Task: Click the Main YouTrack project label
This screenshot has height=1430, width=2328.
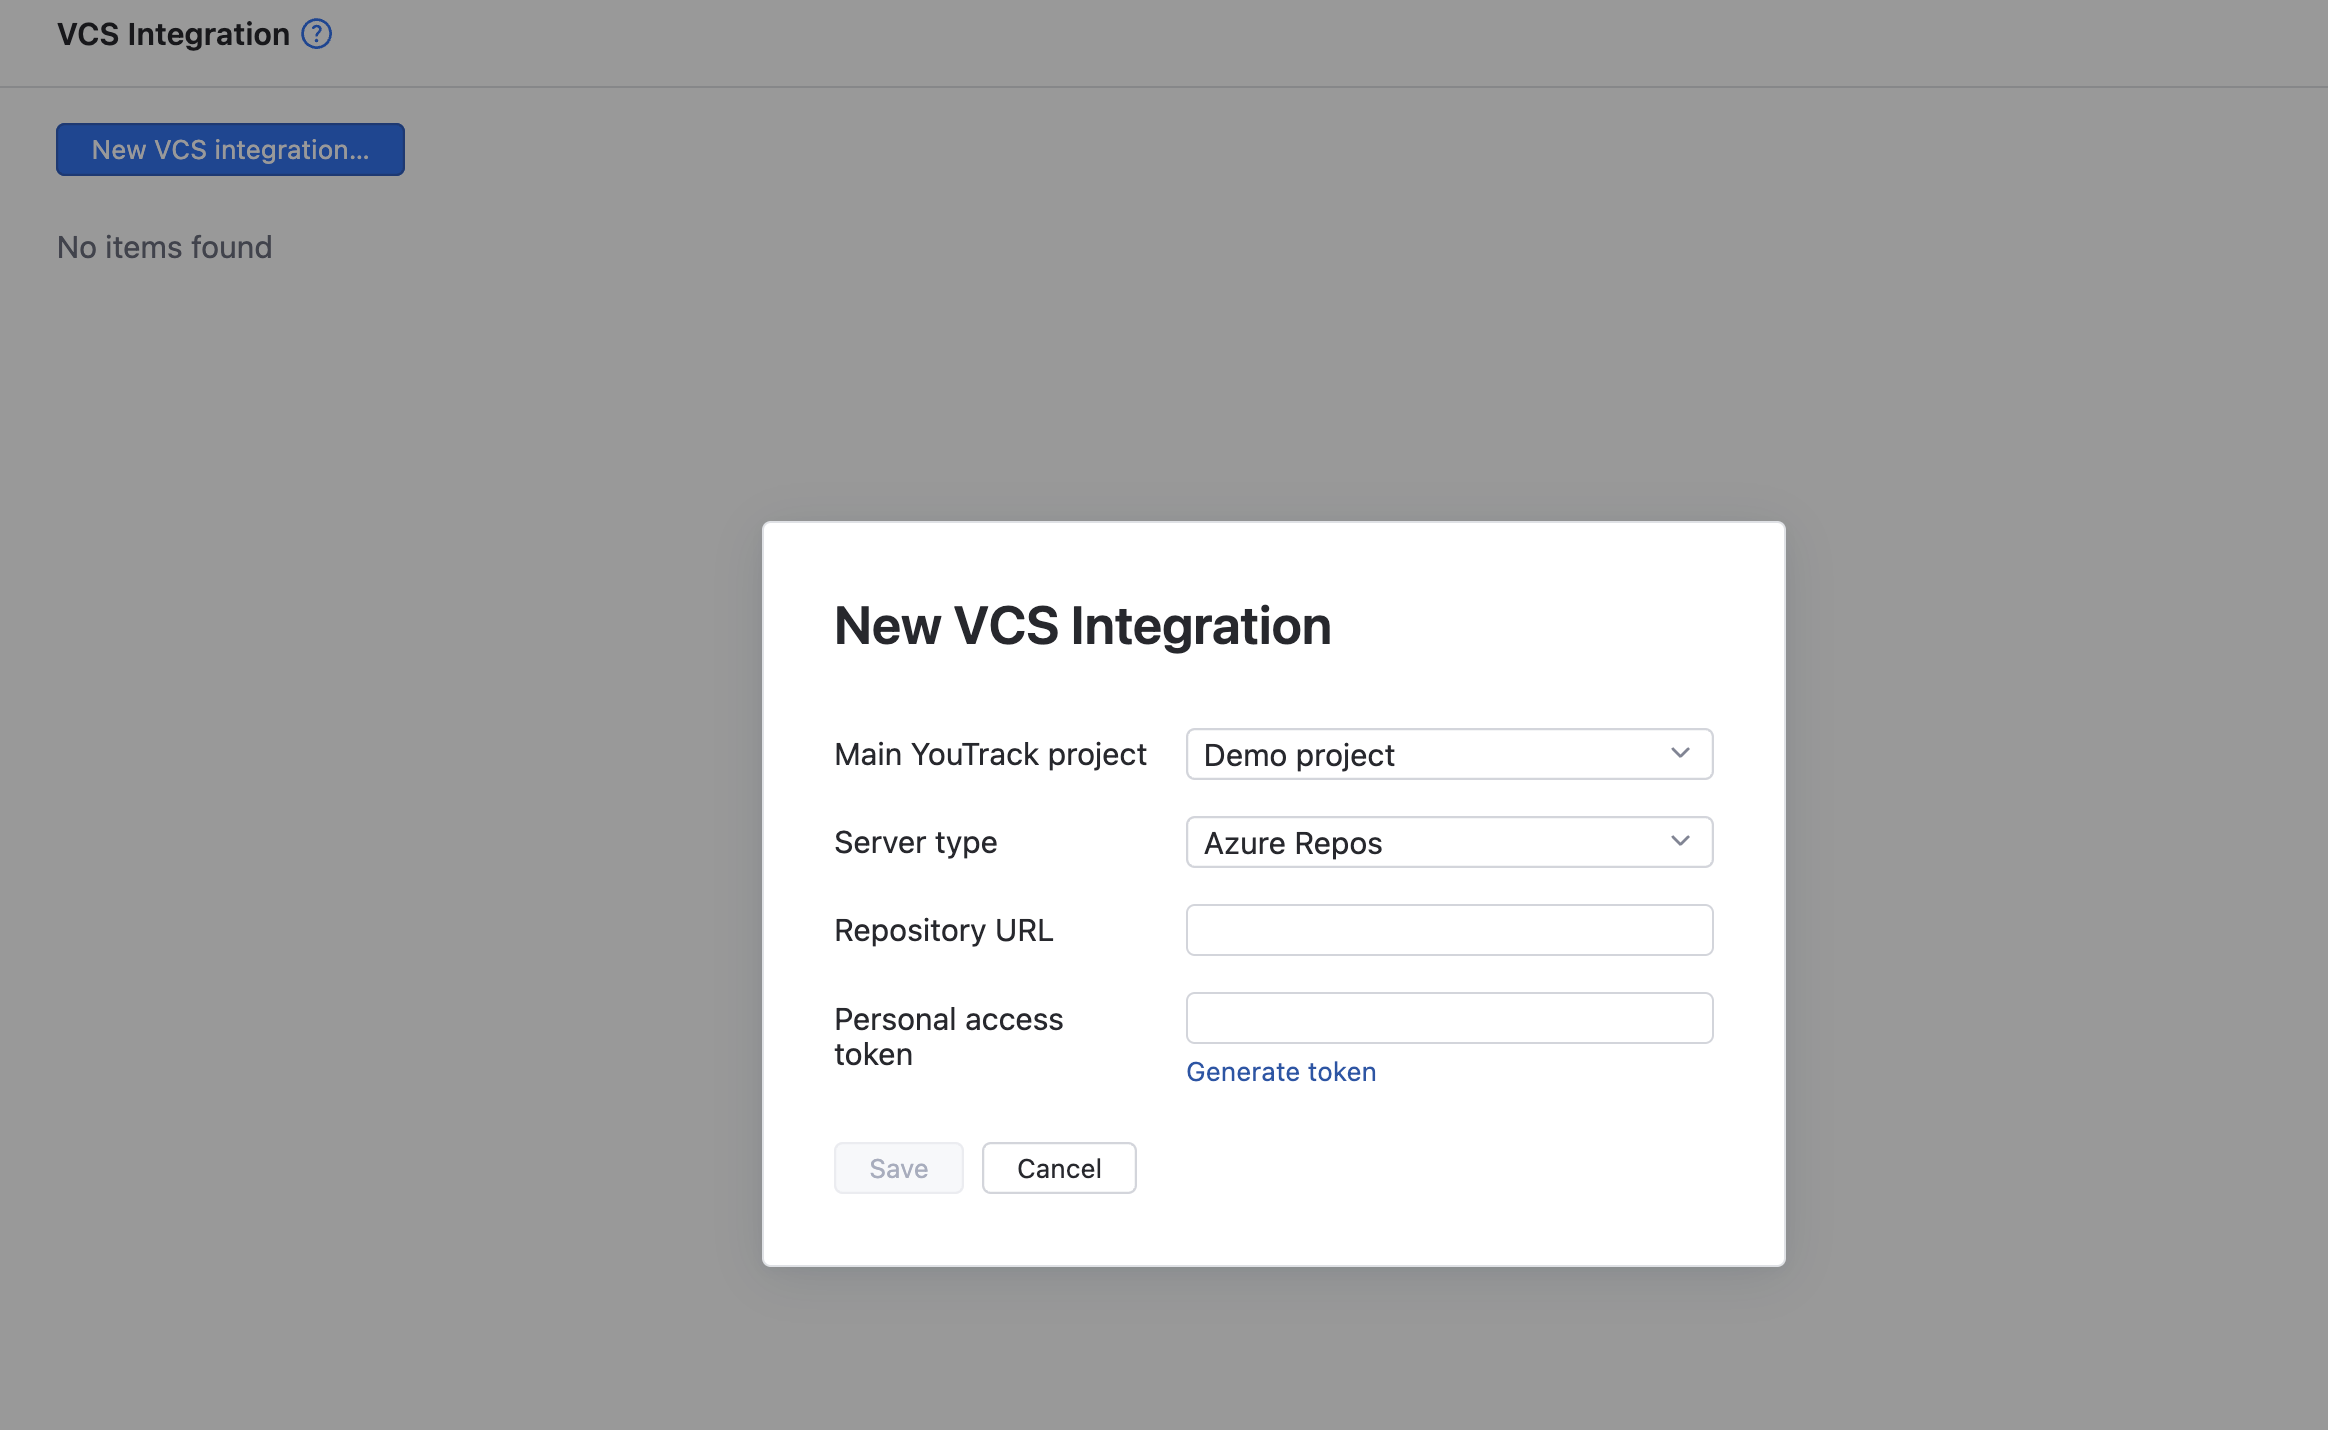Action: pos(990,754)
